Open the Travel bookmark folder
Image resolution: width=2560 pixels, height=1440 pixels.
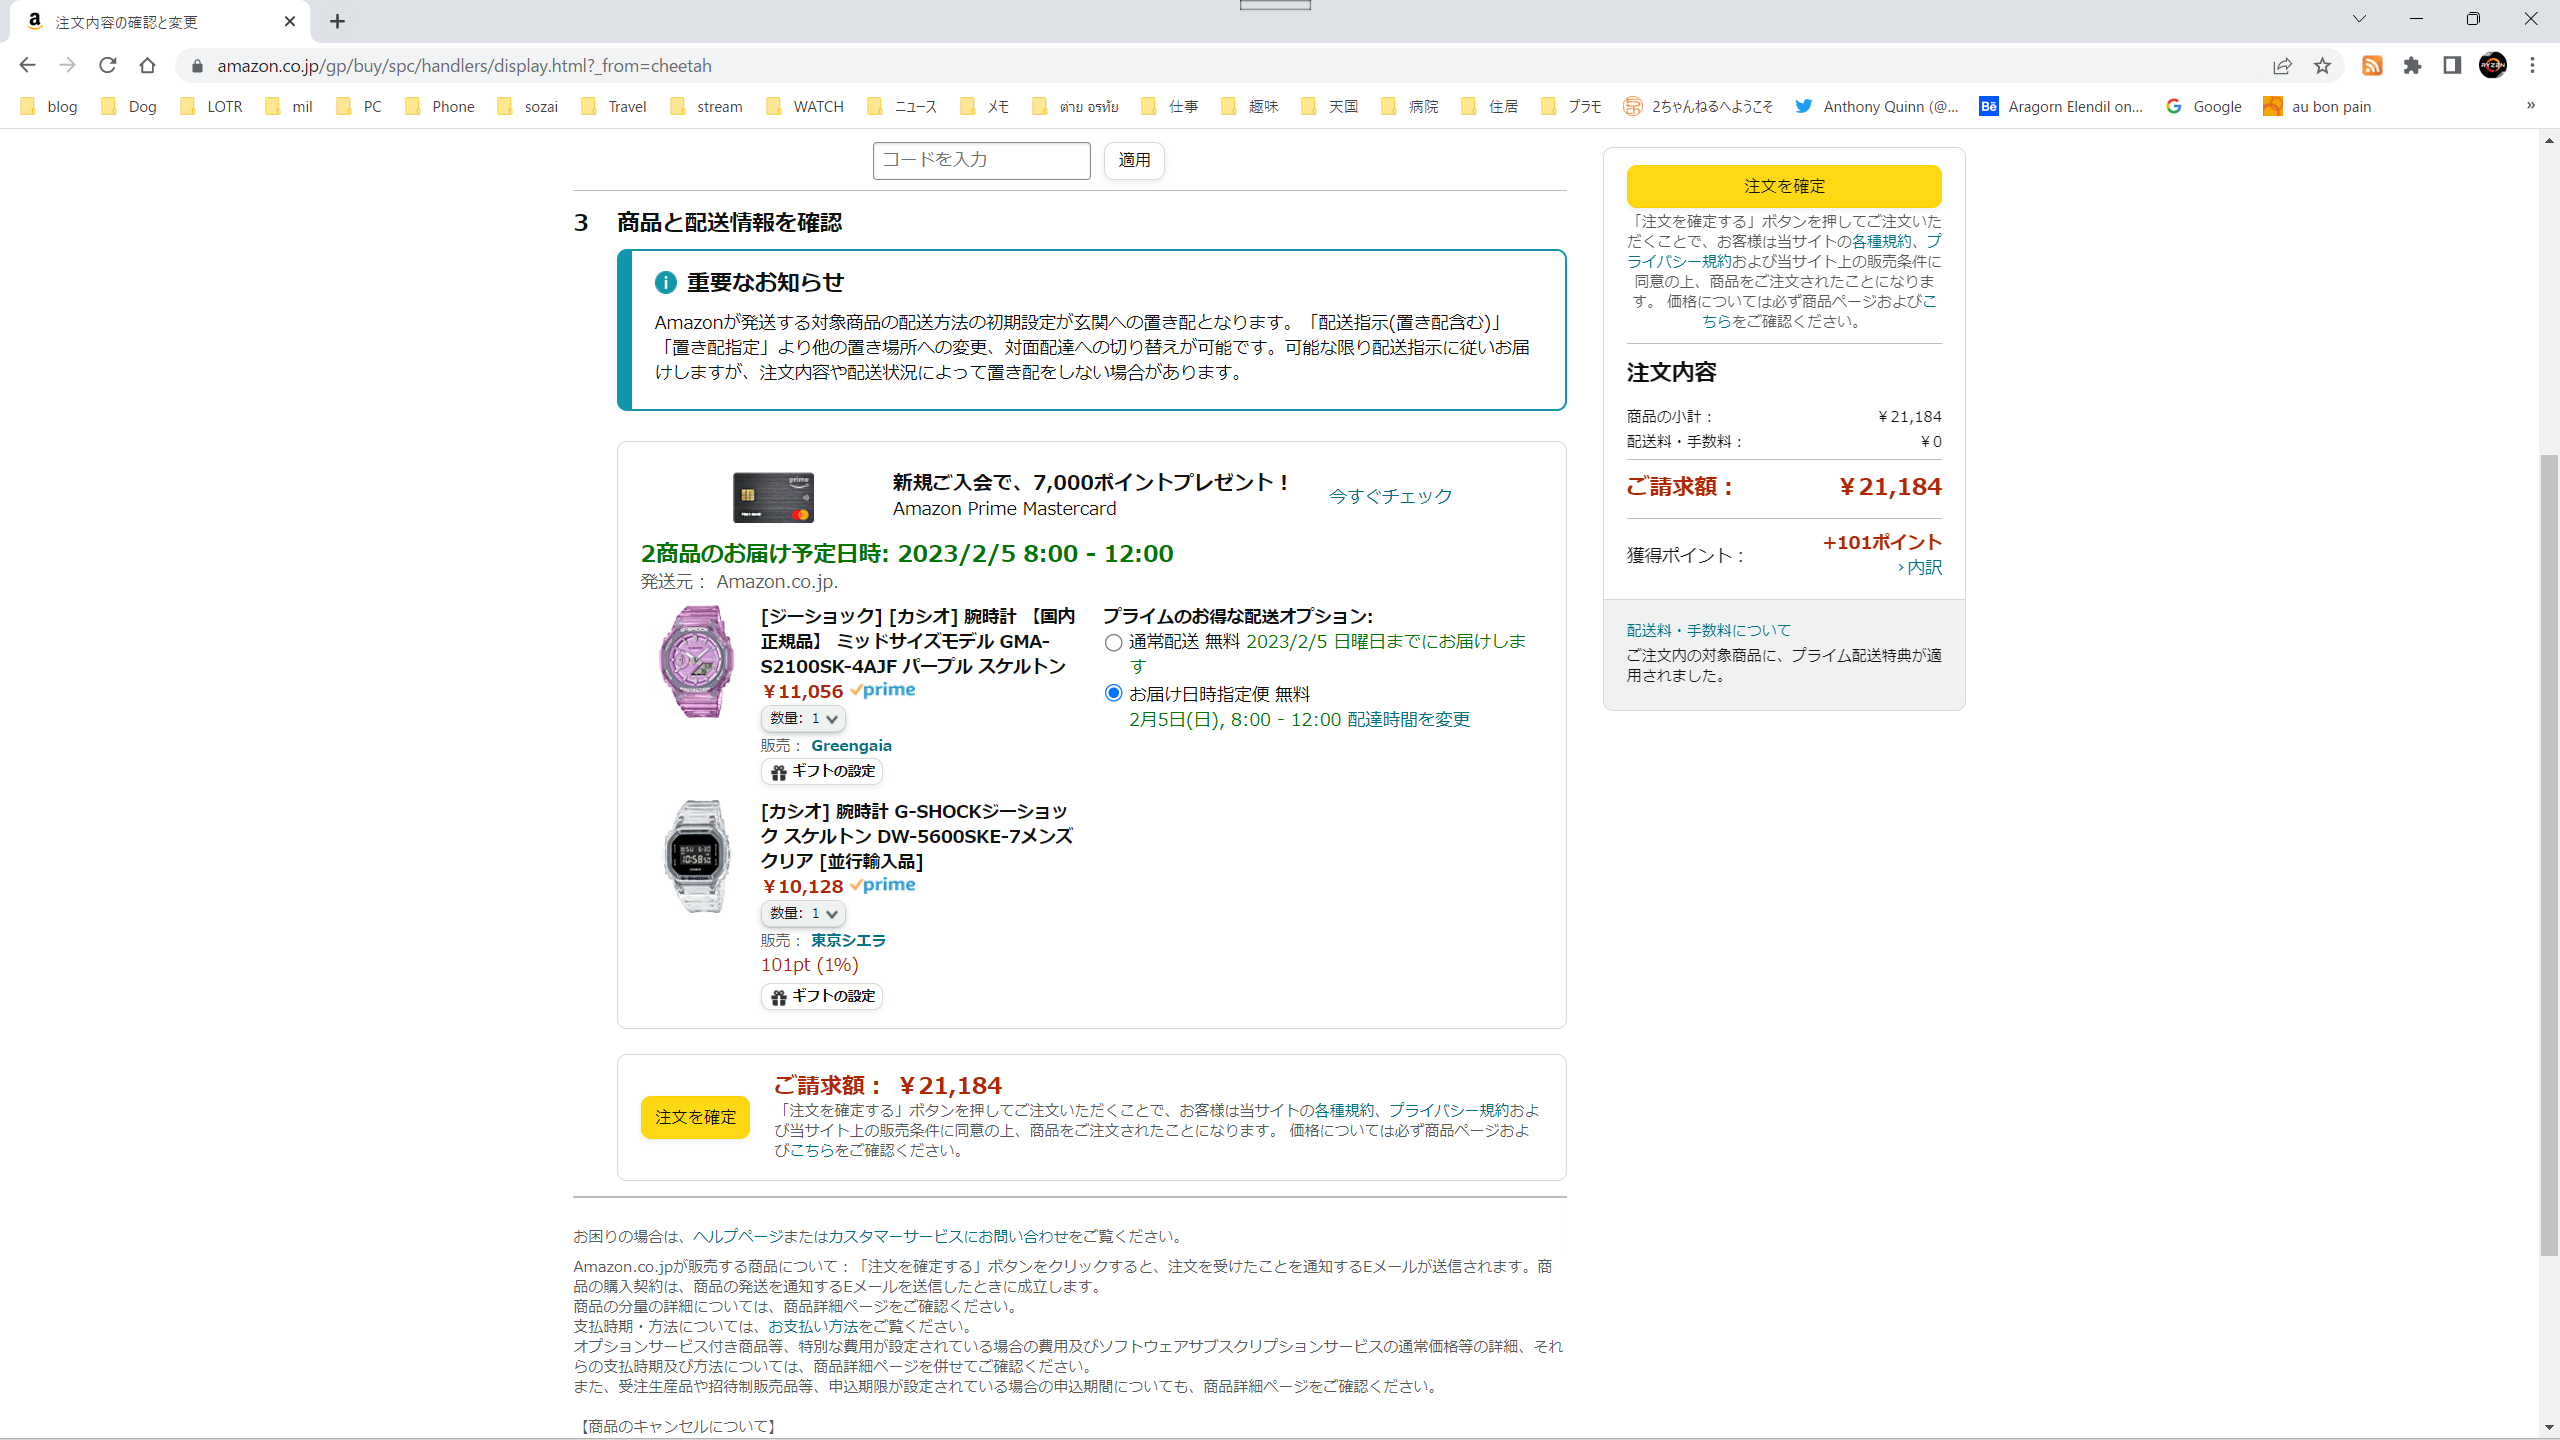[614, 106]
